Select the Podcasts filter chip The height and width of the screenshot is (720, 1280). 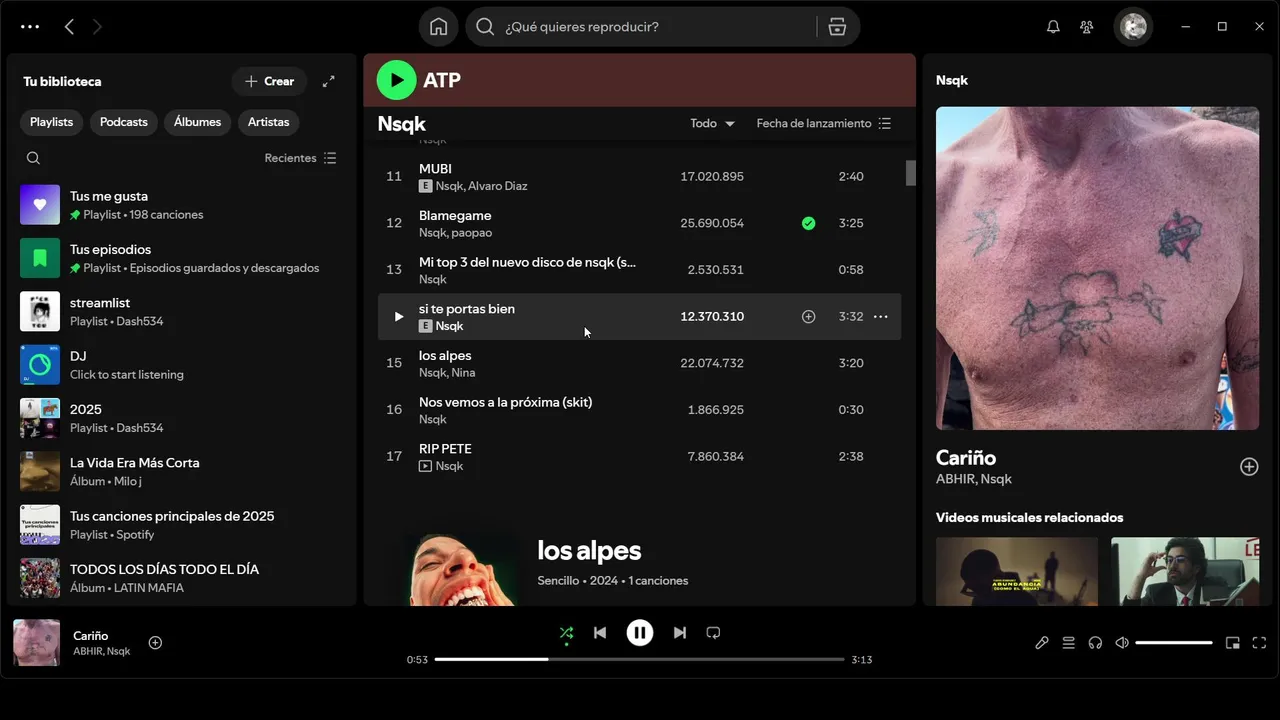(124, 122)
